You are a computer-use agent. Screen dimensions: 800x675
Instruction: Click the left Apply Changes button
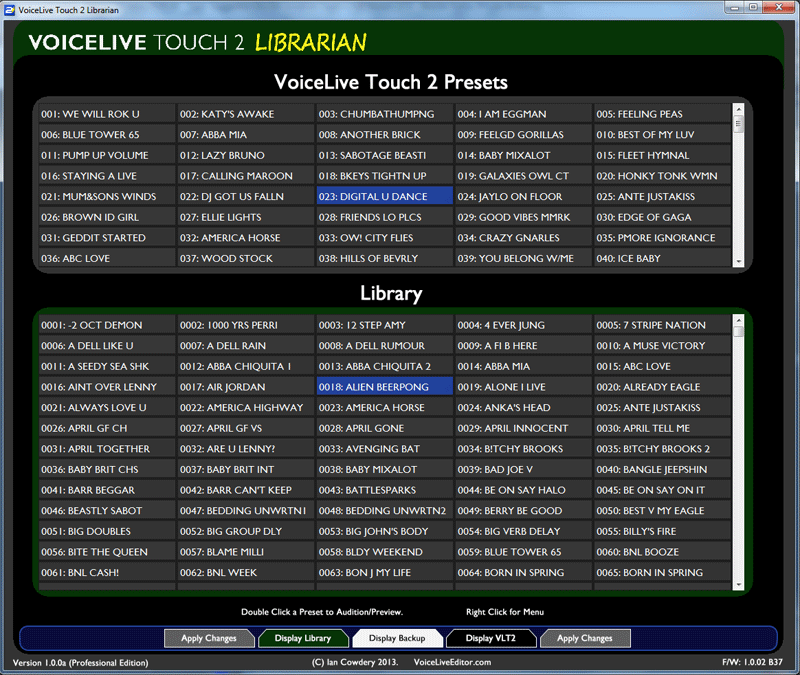tap(209, 638)
